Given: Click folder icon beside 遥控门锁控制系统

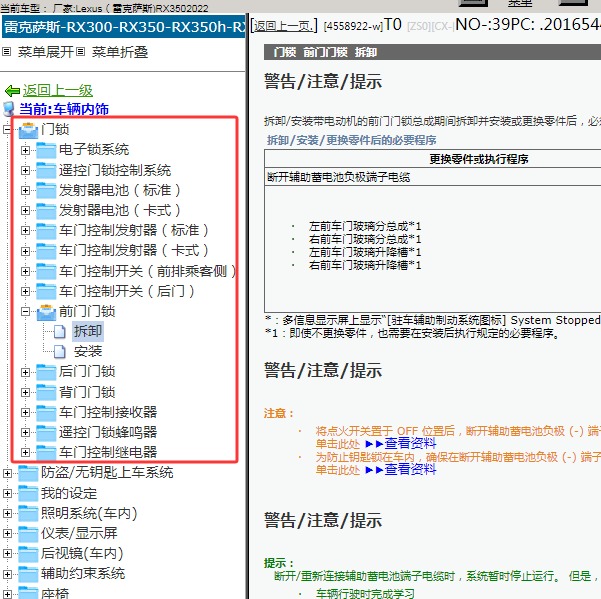Looking at the screenshot, I should (46, 170).
